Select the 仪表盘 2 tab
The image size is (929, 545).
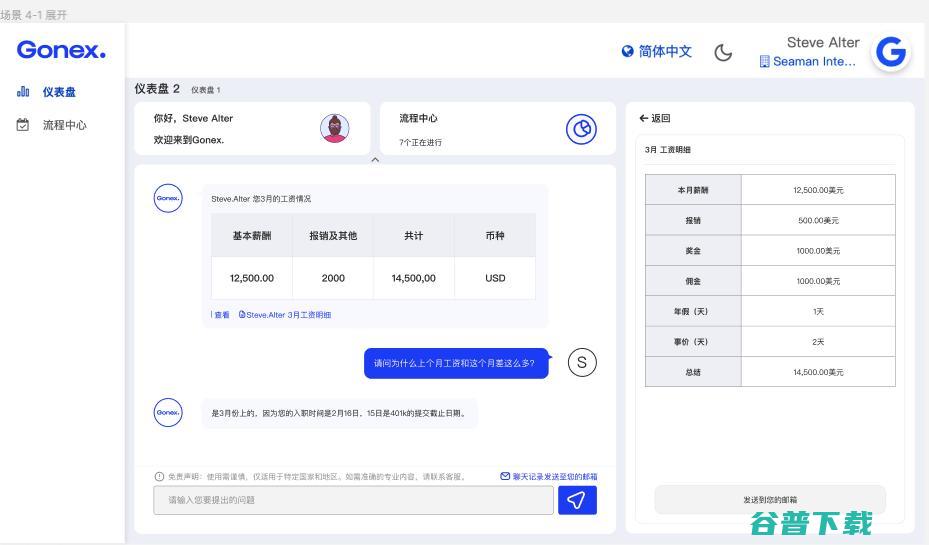click(x=157, y=89)
